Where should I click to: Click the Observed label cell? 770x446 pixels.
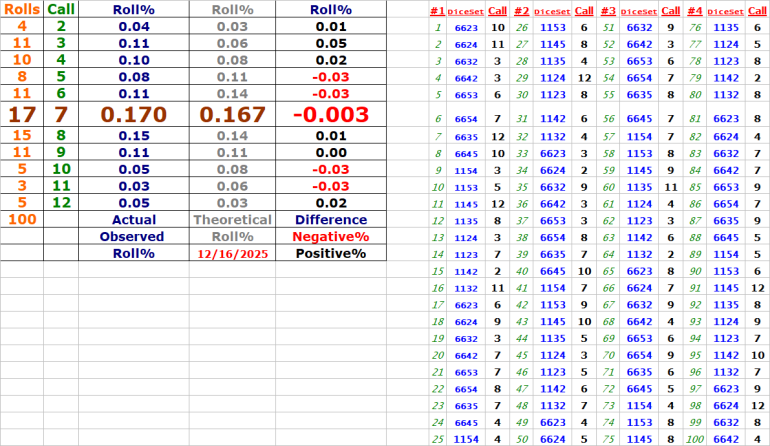click(133, 237)
